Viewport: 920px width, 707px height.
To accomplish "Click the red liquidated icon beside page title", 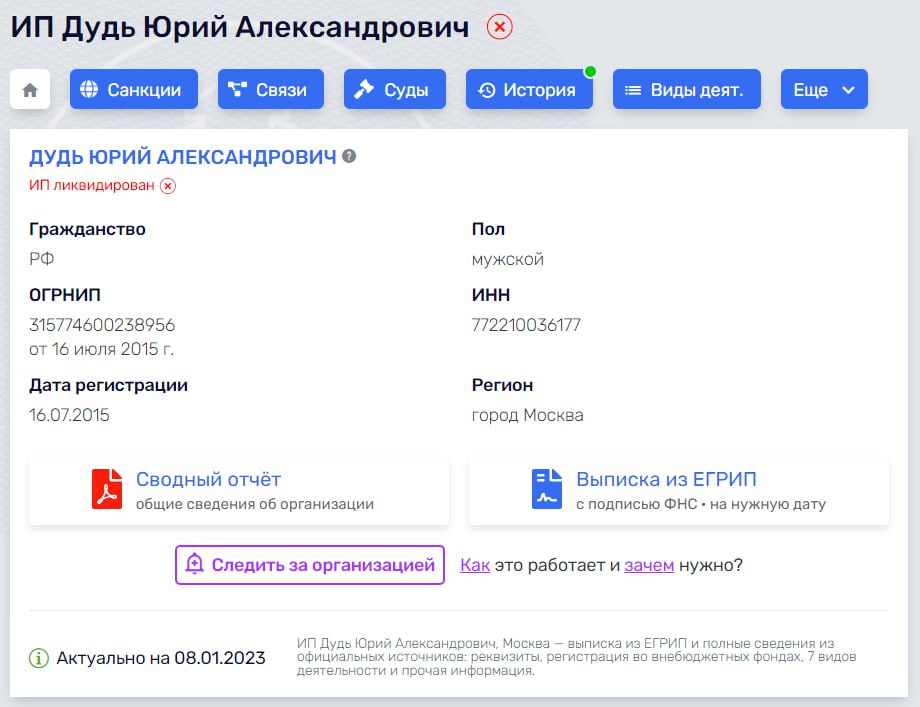I will 499,27.
